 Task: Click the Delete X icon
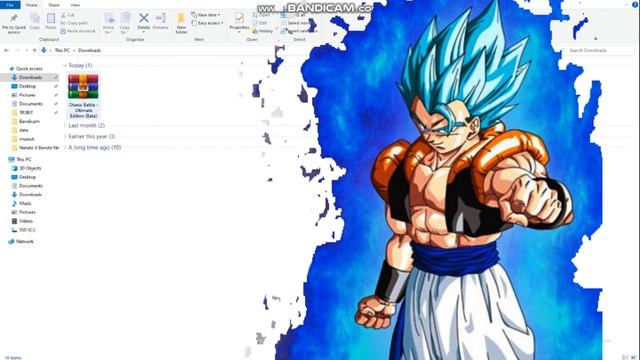click(144, 18)
